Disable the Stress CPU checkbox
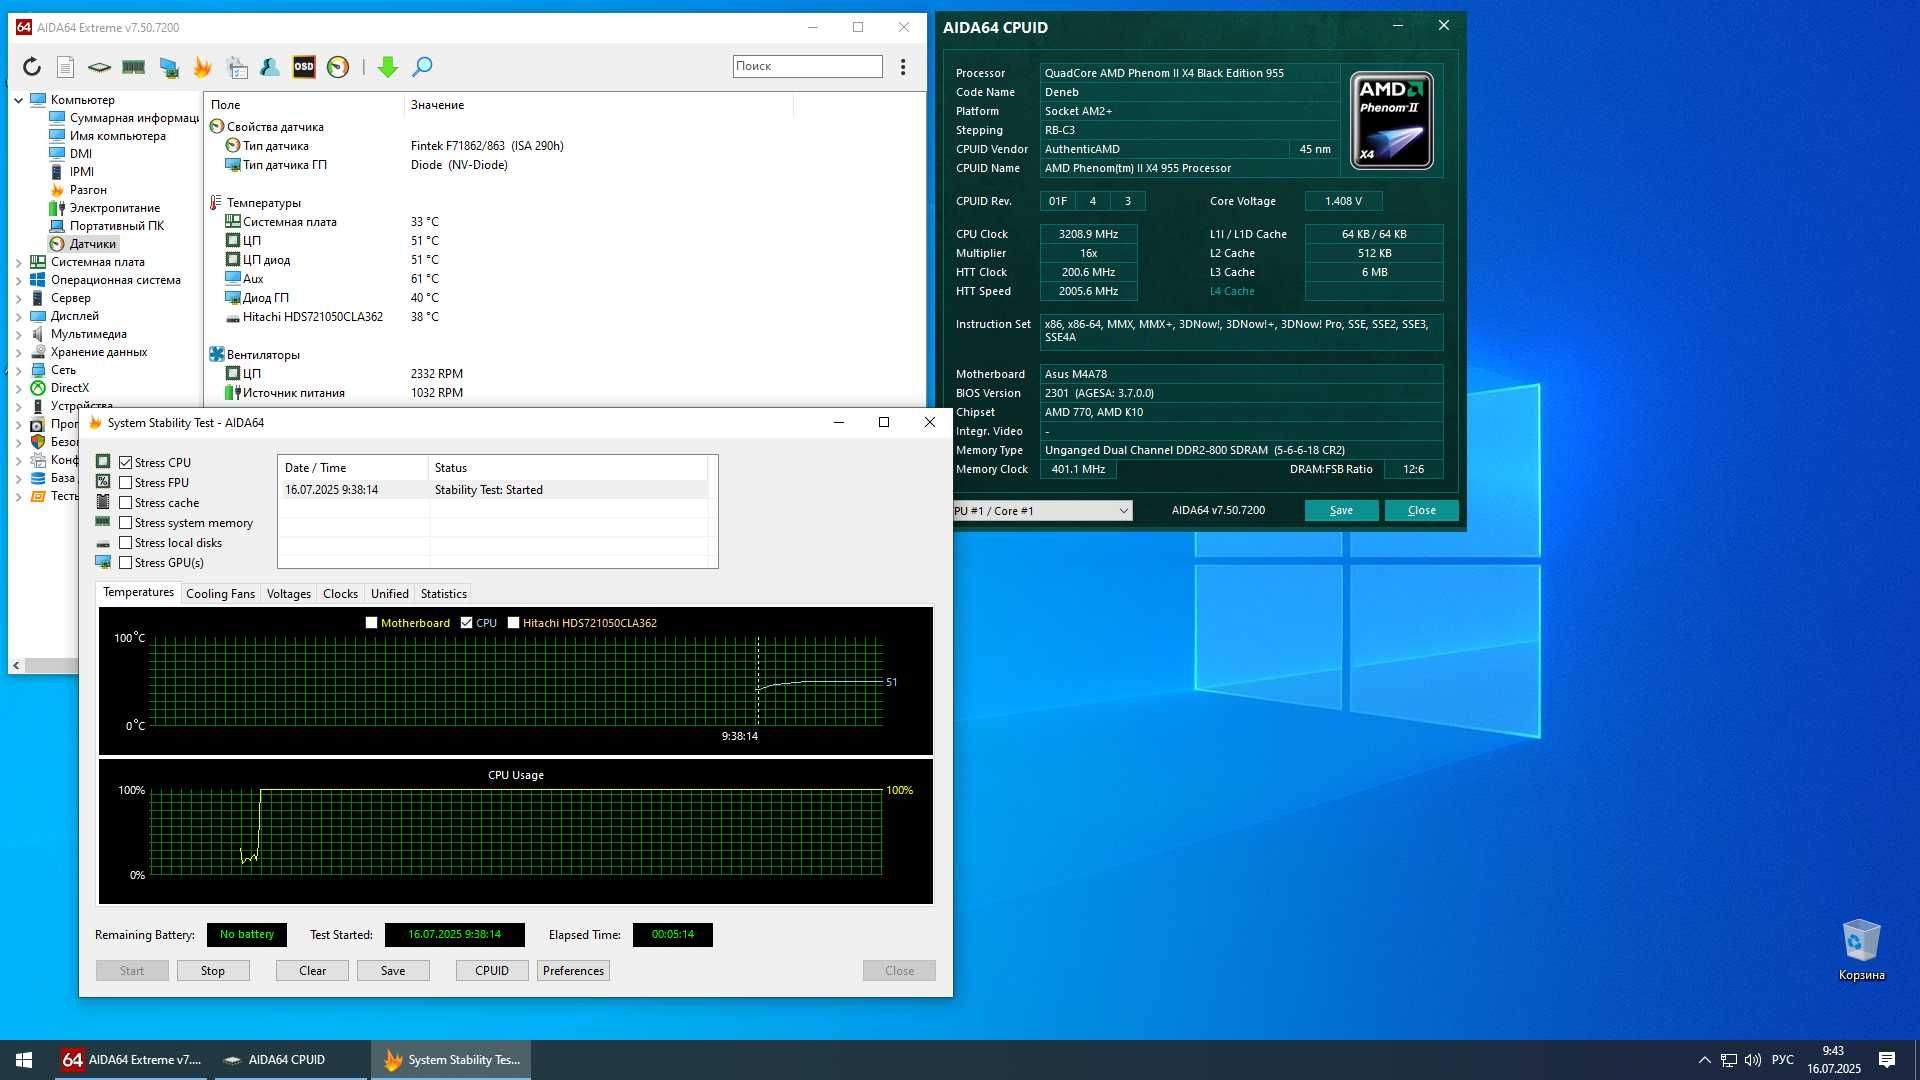This screenshot has height=1080, width=1920. click(x=126, y=463)
